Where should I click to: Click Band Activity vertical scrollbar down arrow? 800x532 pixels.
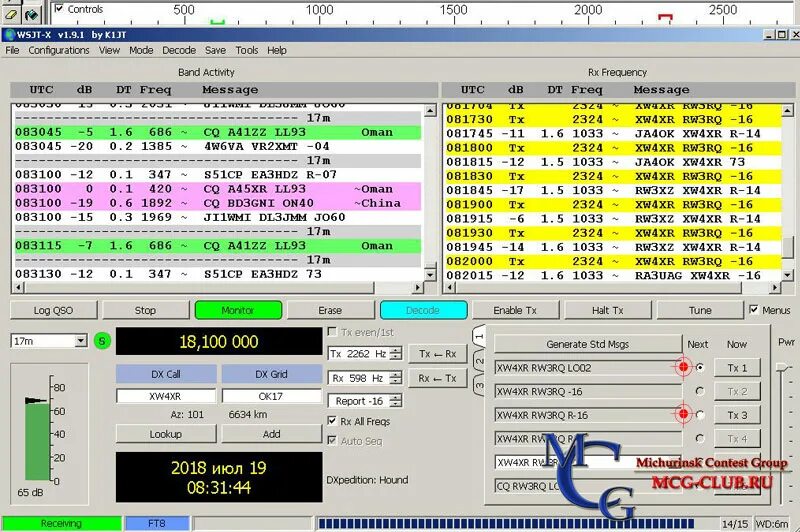pos(430,274)
